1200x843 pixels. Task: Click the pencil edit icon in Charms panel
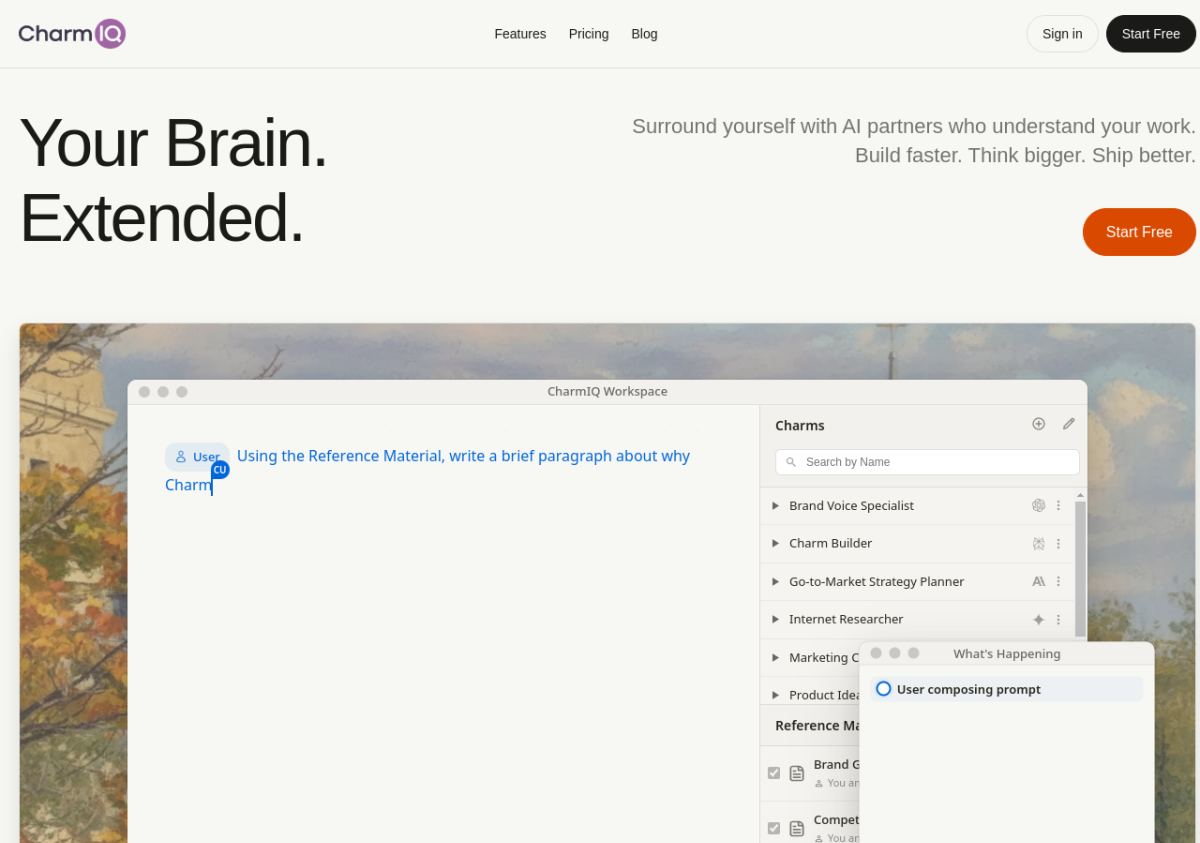1069,424
